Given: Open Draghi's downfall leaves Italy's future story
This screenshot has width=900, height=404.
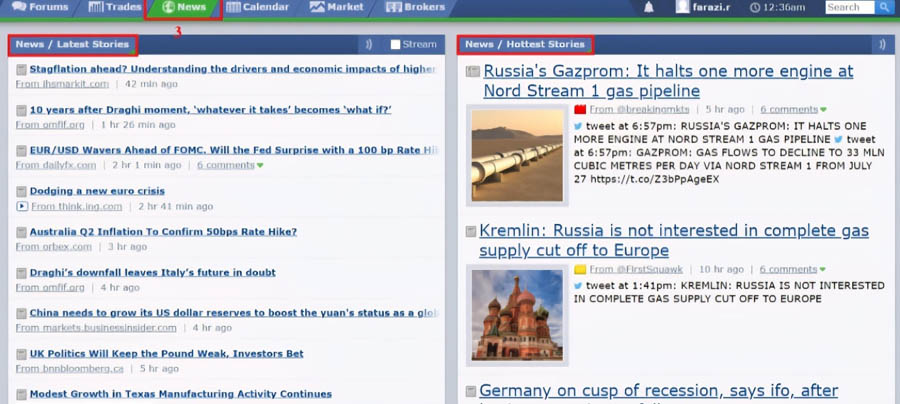Looking at the screenshot, I should coord(153,273).
